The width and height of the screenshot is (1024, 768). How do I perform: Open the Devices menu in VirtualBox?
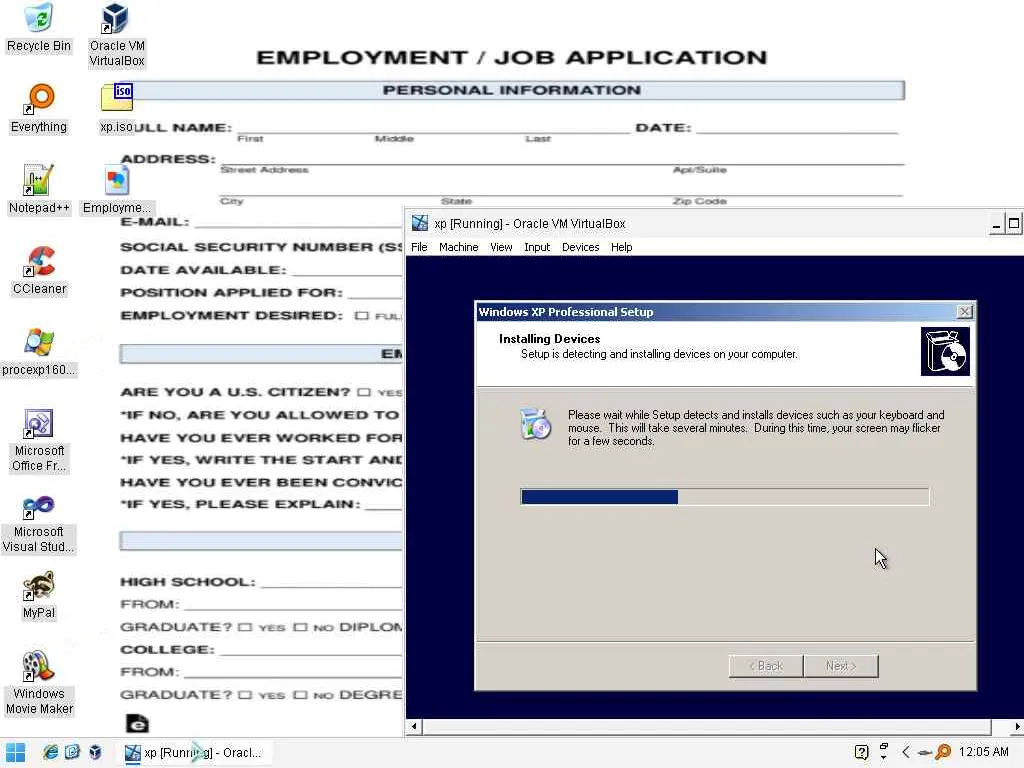coord(580,247)
